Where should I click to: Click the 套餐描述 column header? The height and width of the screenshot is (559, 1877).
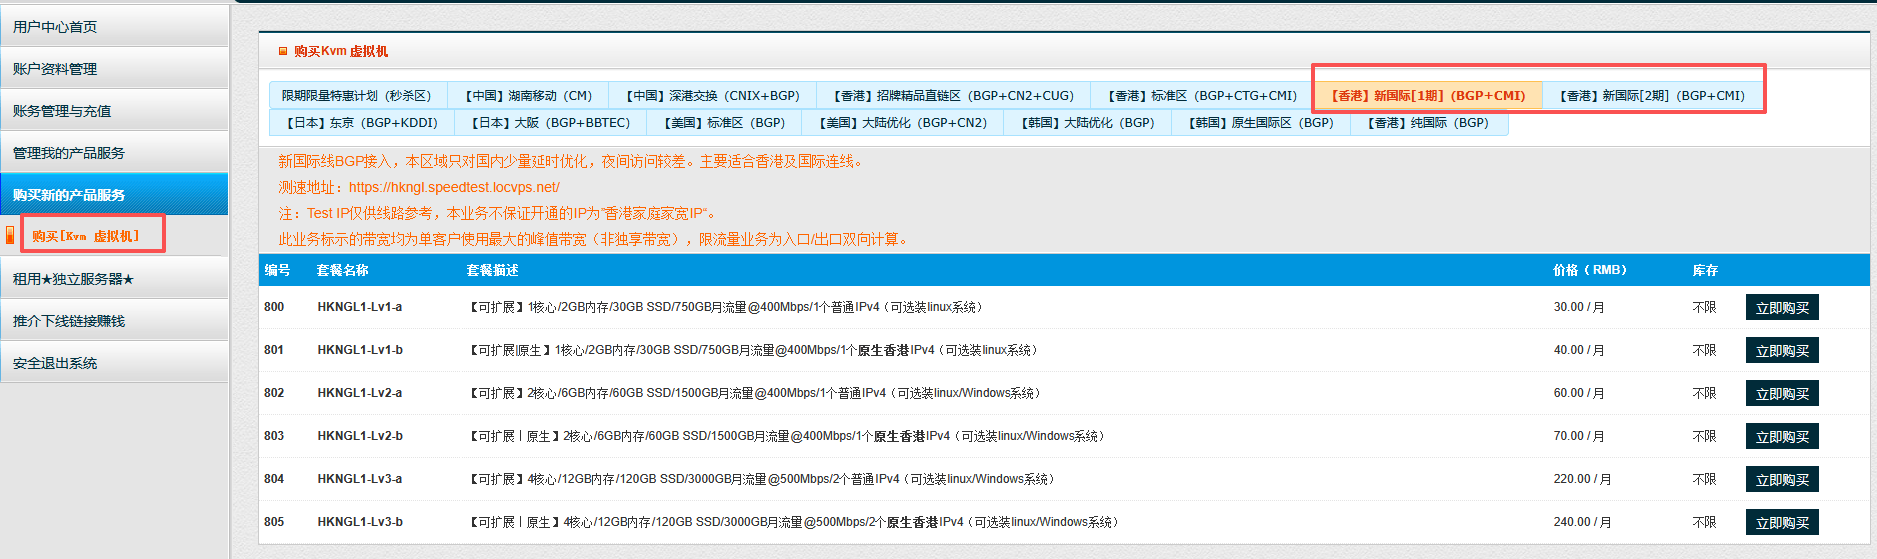492,270
